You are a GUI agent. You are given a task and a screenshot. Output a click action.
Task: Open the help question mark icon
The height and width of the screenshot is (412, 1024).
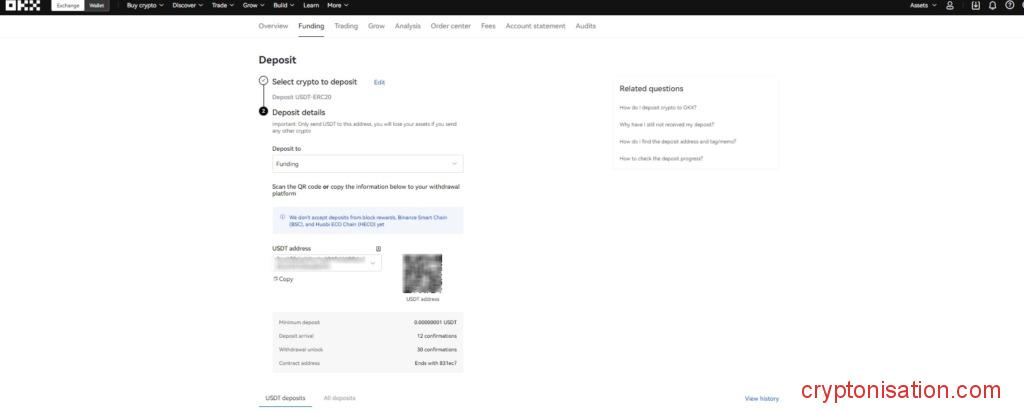[x=1007, y=5]
